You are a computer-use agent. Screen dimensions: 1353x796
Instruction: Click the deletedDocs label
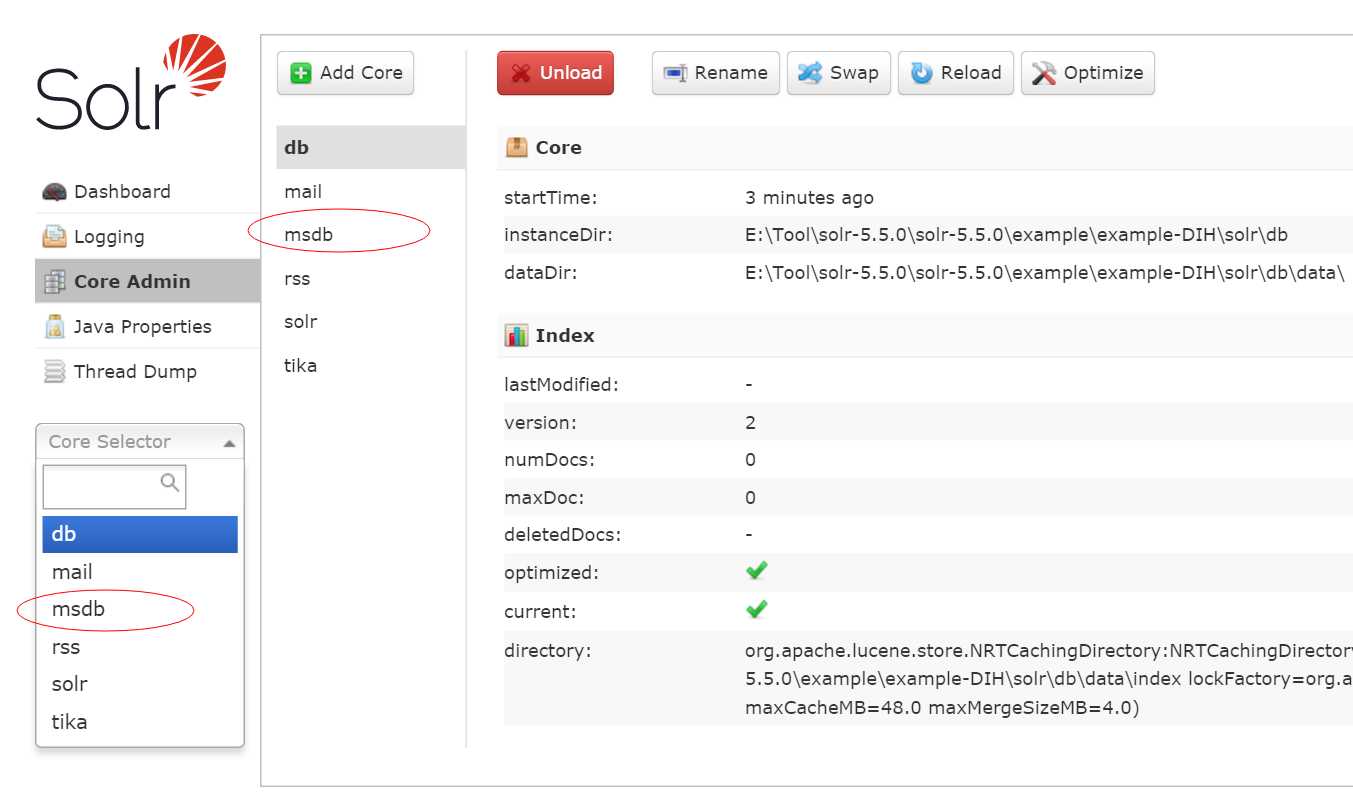tap(563, 535)
